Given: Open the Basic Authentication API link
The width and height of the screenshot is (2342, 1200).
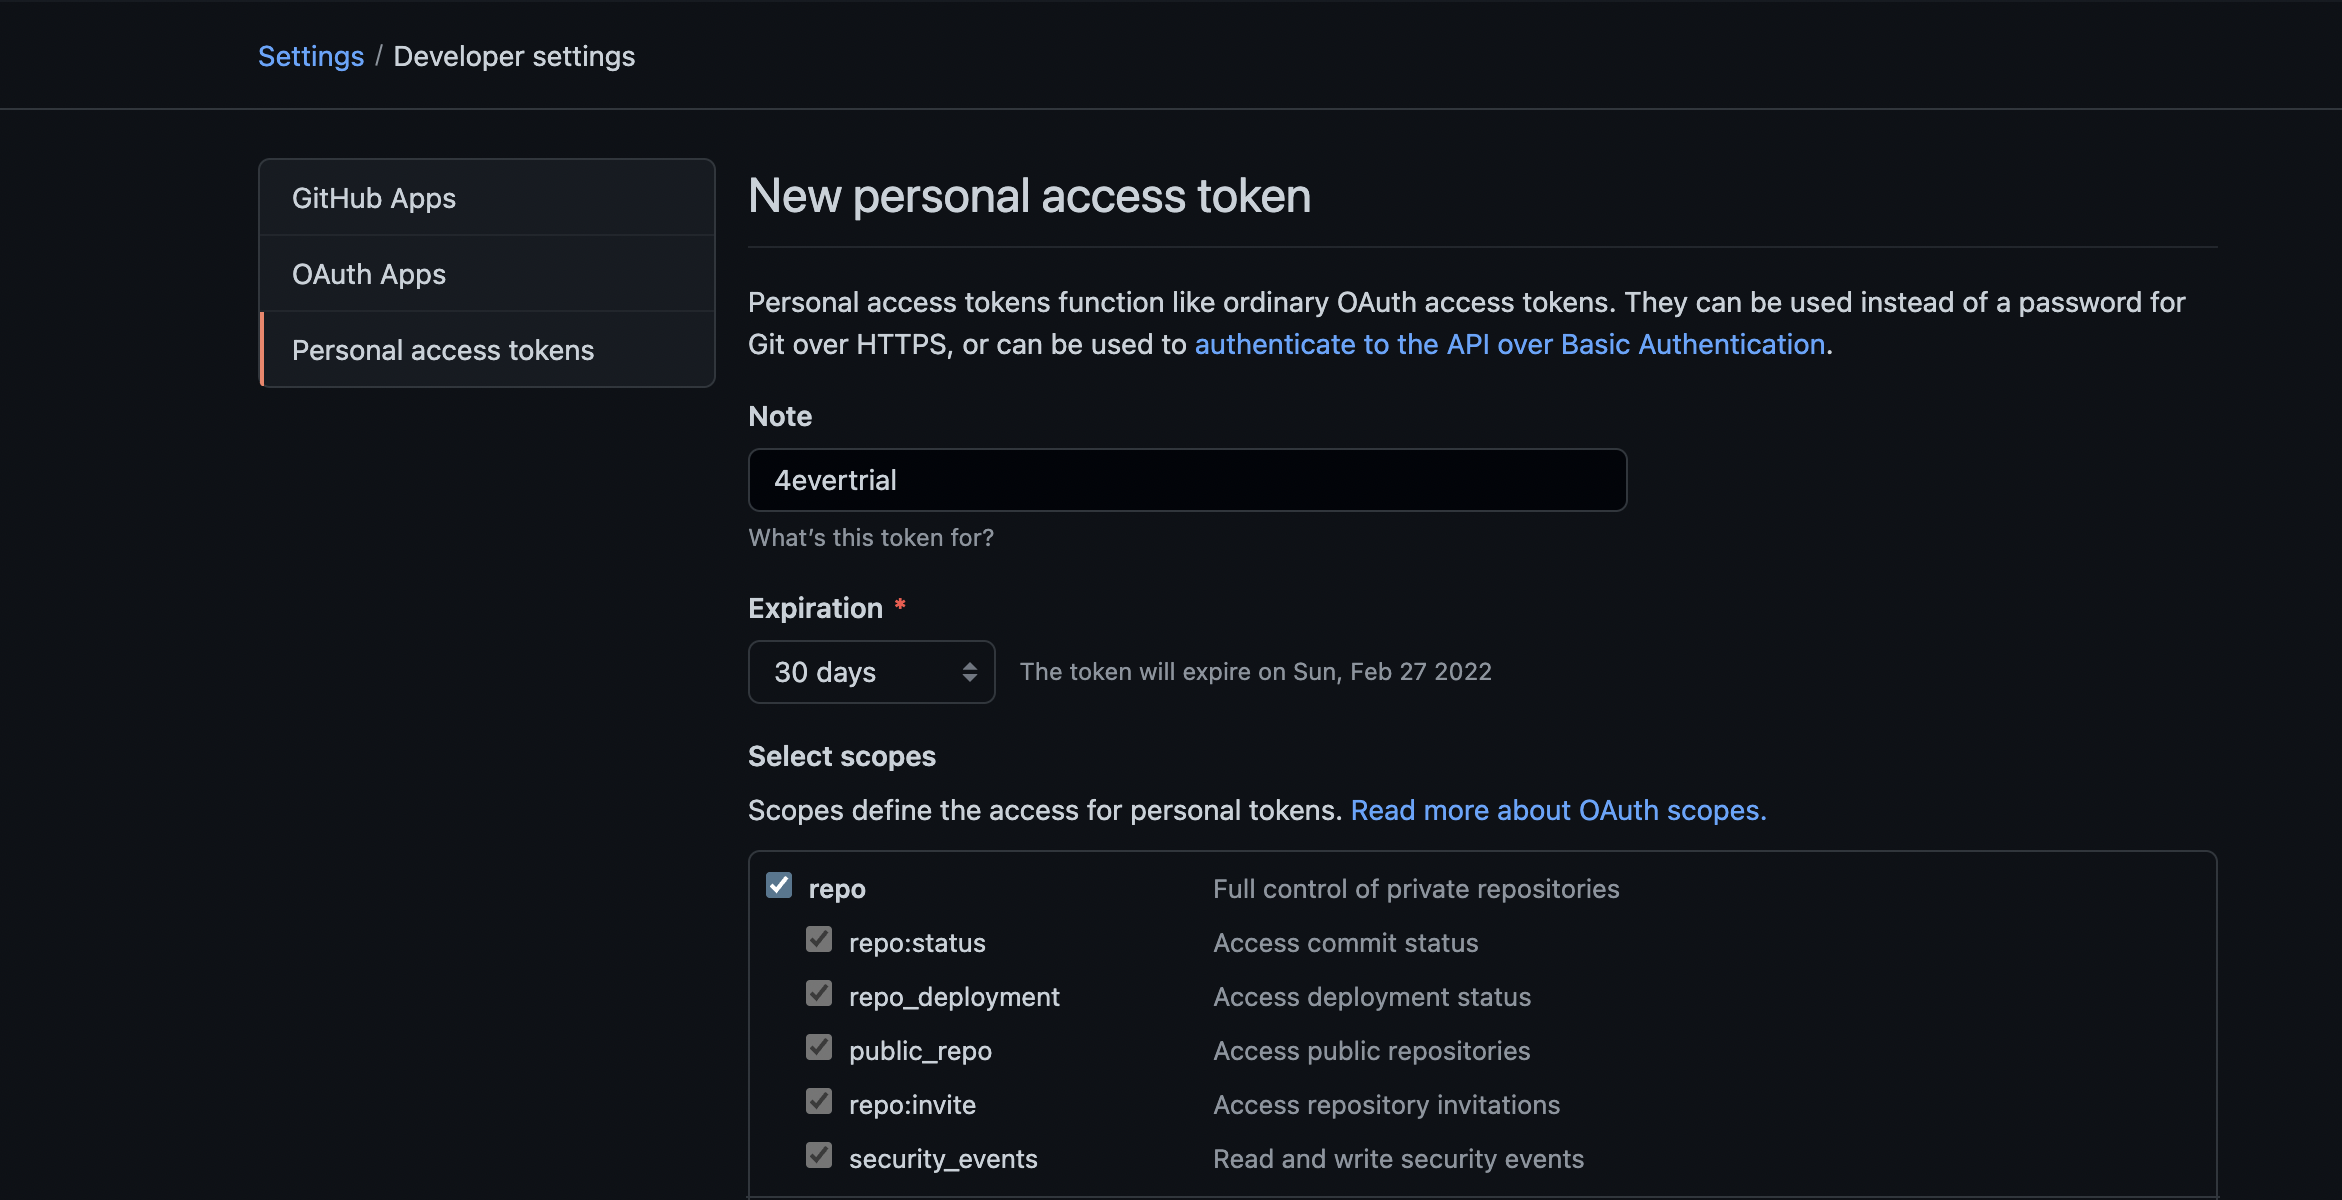Looking at the screenshot, I should [1510, 344].
